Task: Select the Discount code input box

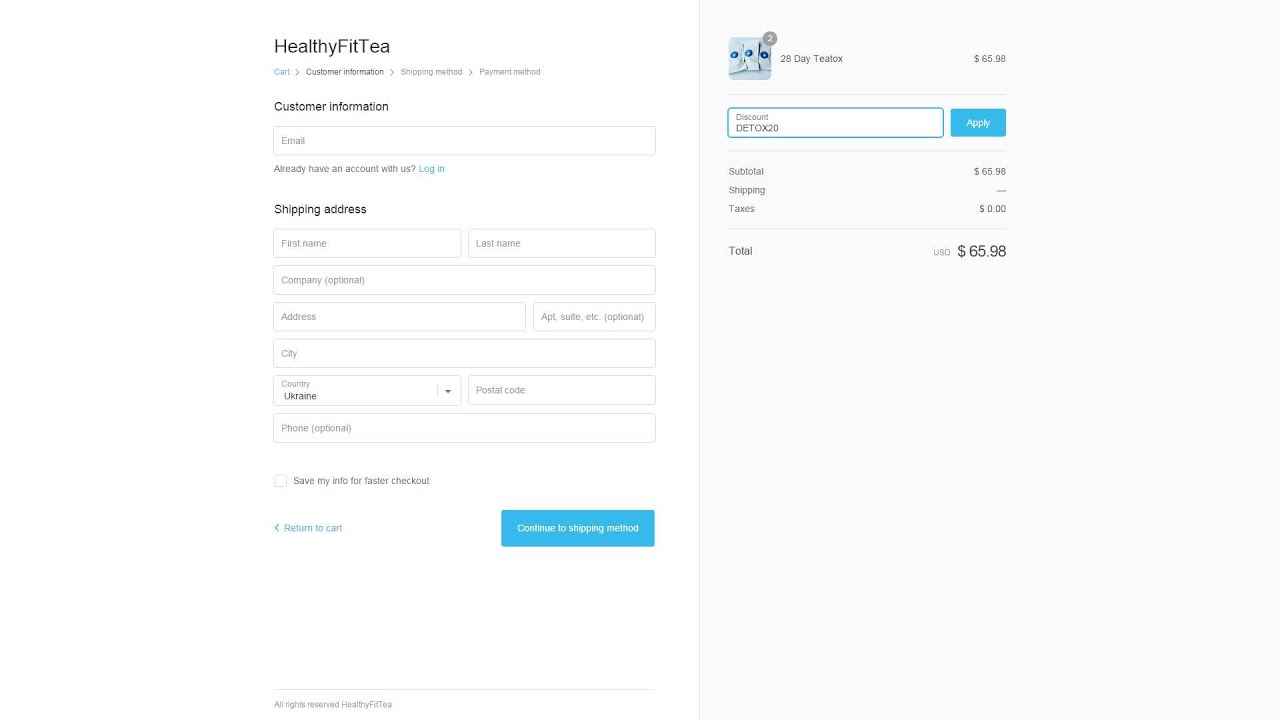Action: tap(835, 123)
